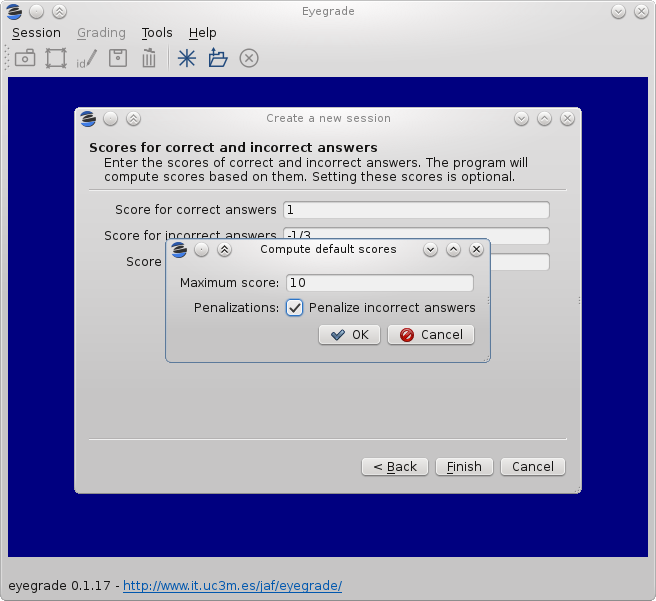Click the new session star icon

point(187,58)
